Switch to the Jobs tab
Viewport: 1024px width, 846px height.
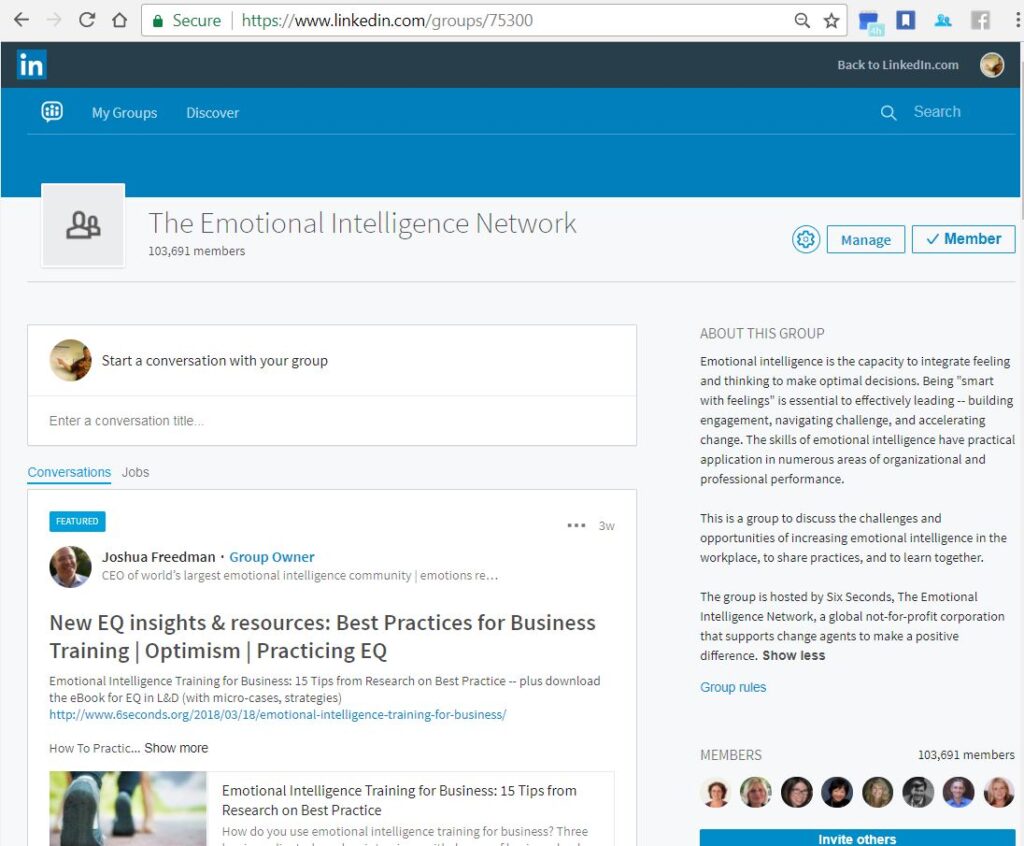tap(135, 472)
